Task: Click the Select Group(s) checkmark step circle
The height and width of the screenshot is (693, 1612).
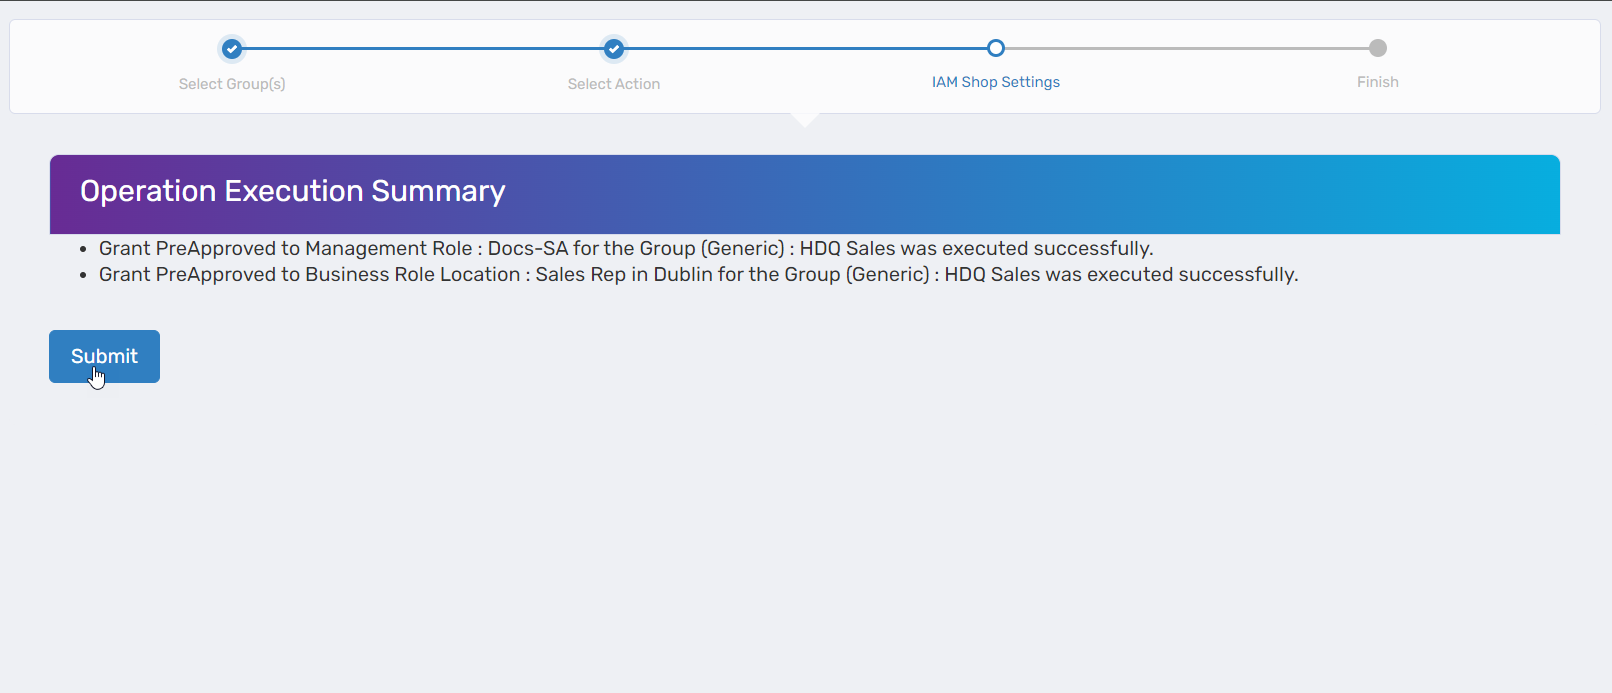Action: click(x=232, y=48)
